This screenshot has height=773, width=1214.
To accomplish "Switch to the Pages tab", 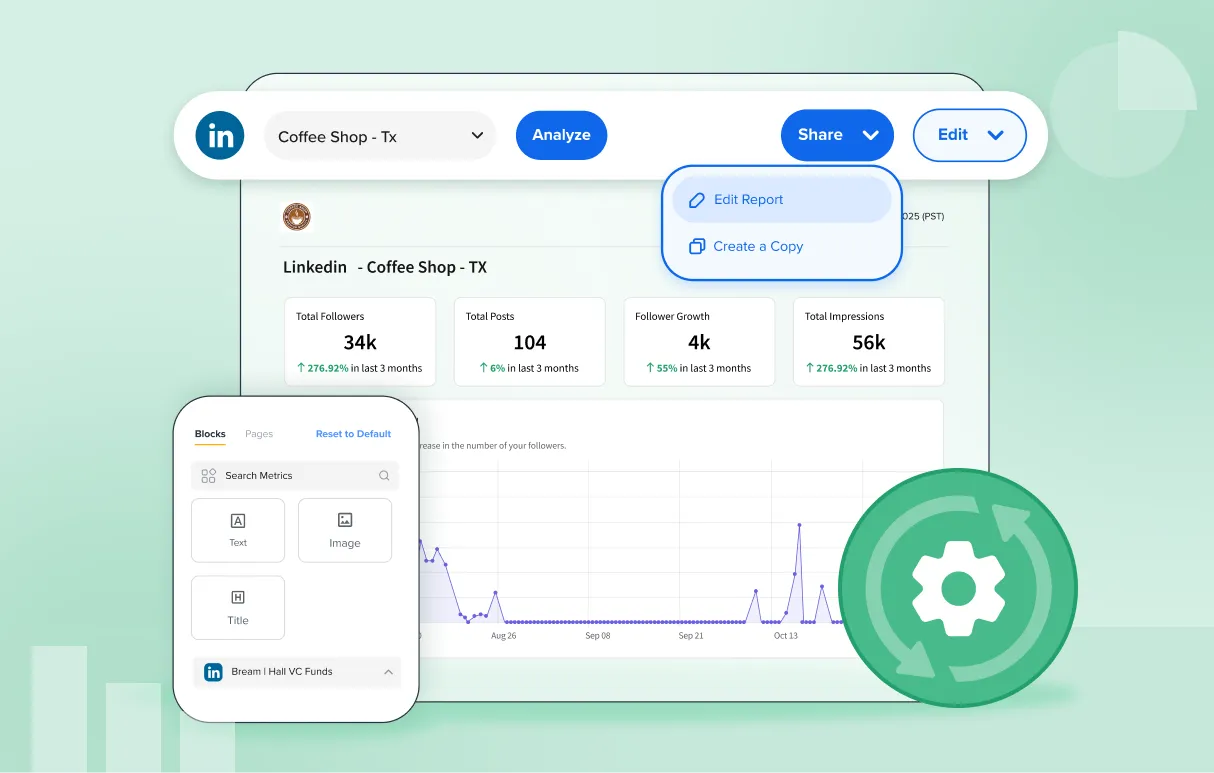I will [x=259, y=434].
